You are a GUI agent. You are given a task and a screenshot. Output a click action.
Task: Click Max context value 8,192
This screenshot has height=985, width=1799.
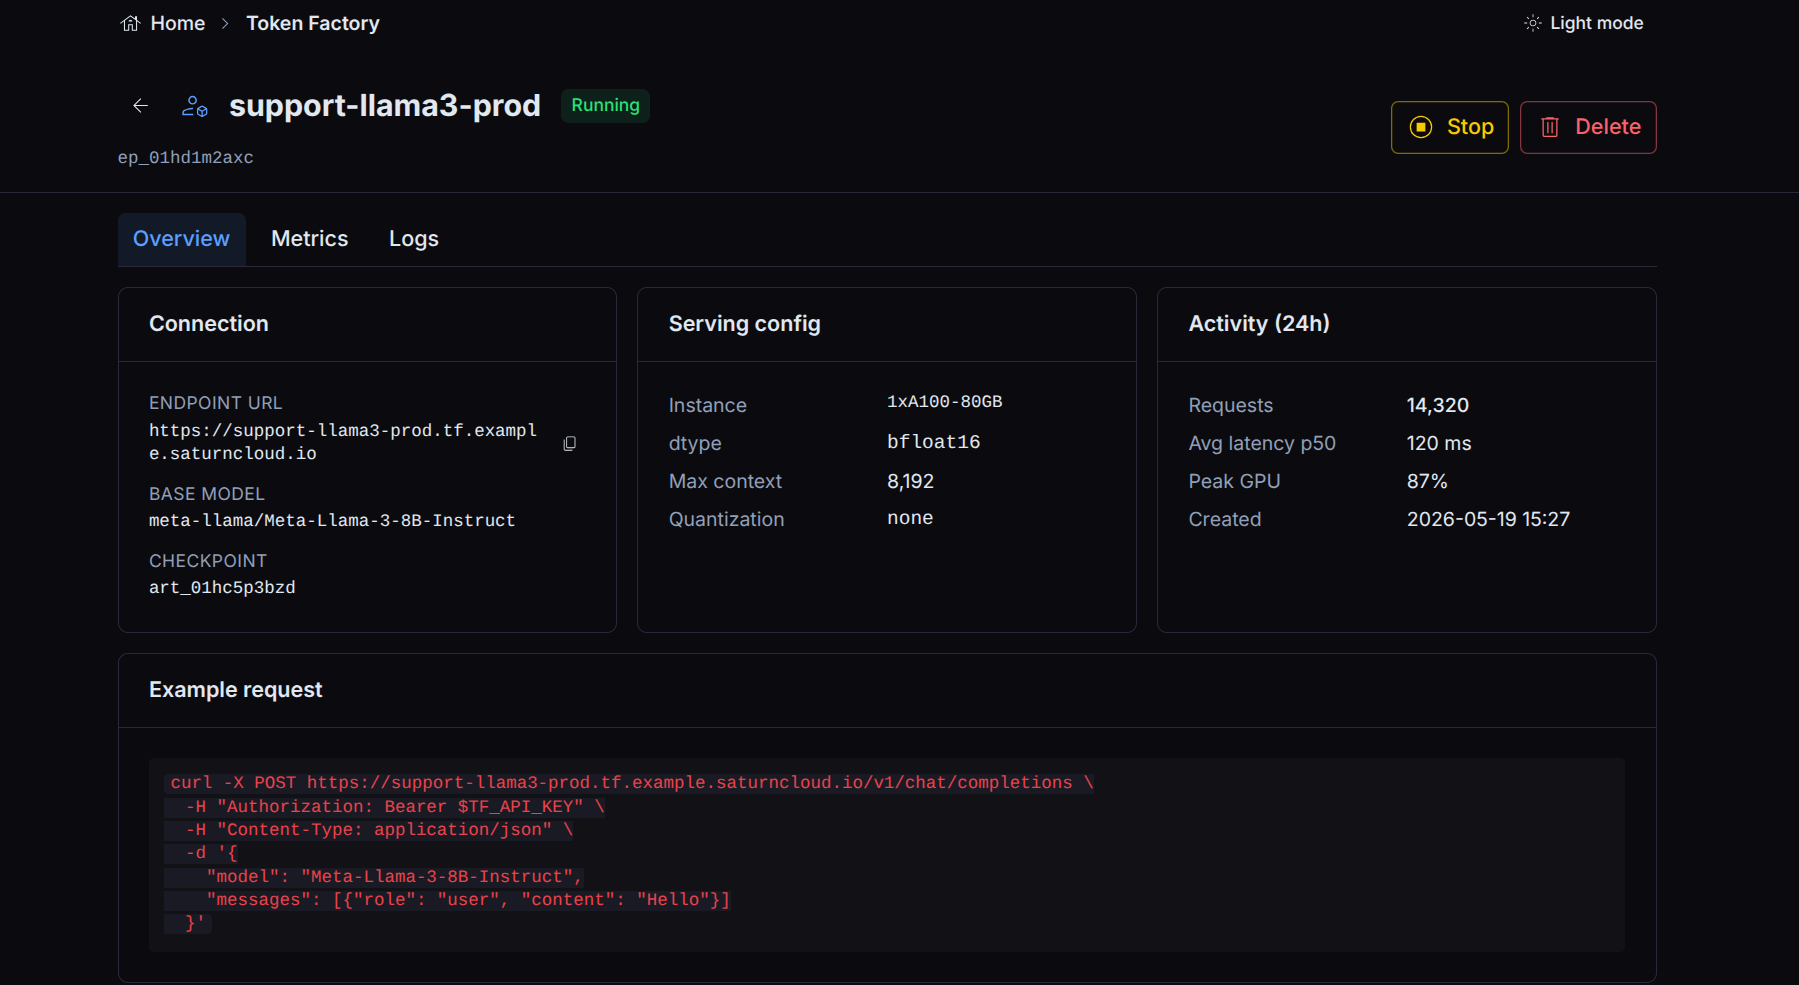[x=910, y=481]
